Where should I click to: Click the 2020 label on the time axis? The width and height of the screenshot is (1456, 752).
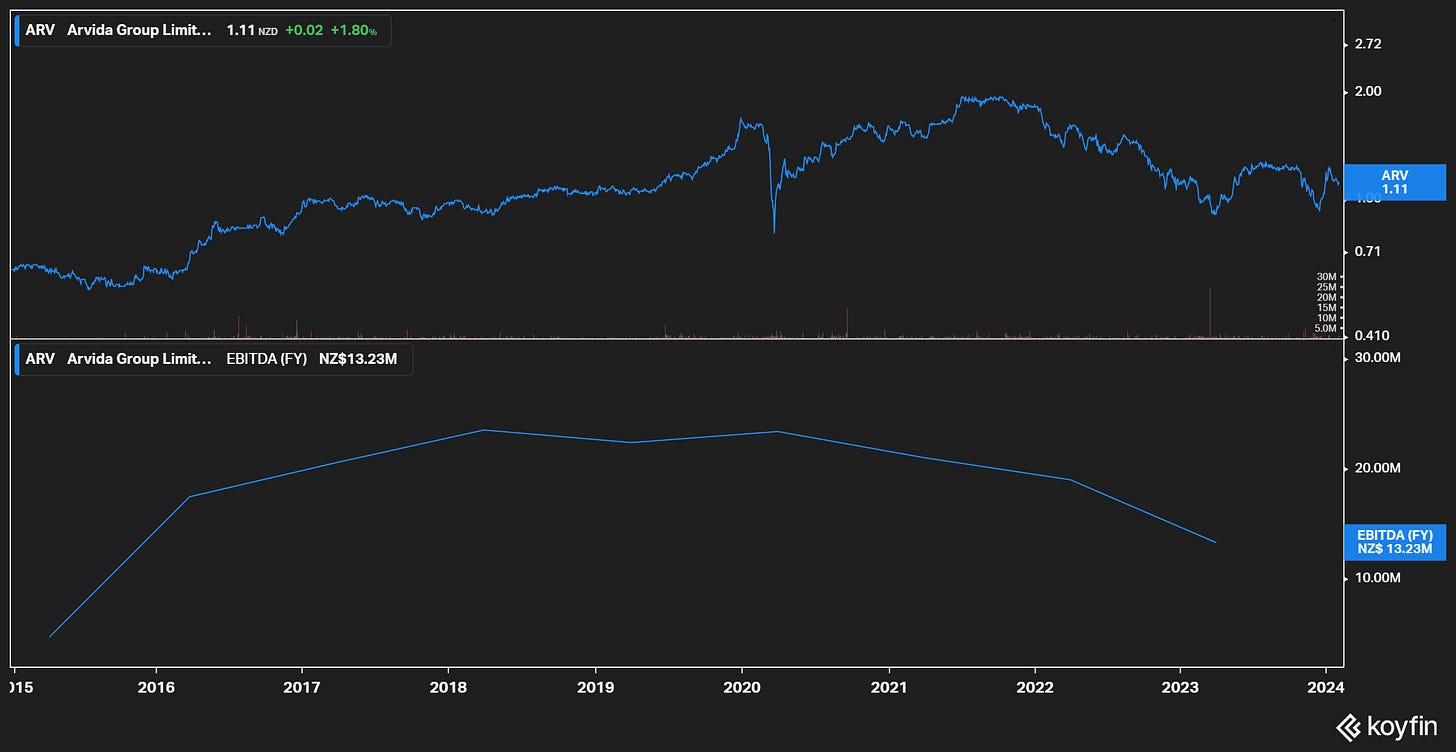point(742,688)
